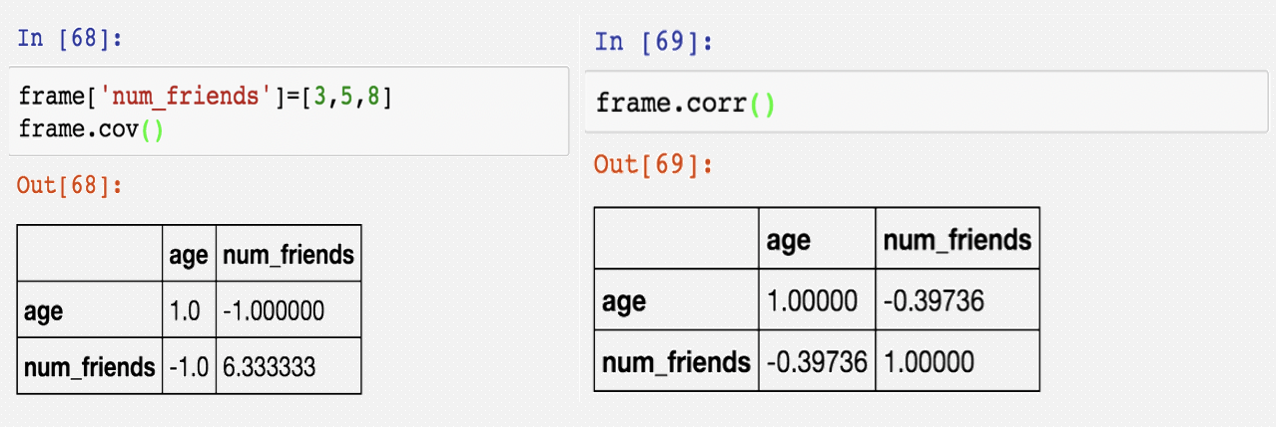
Task: Click num_friends column header in correlation table
Action: [x=957, y=241]
